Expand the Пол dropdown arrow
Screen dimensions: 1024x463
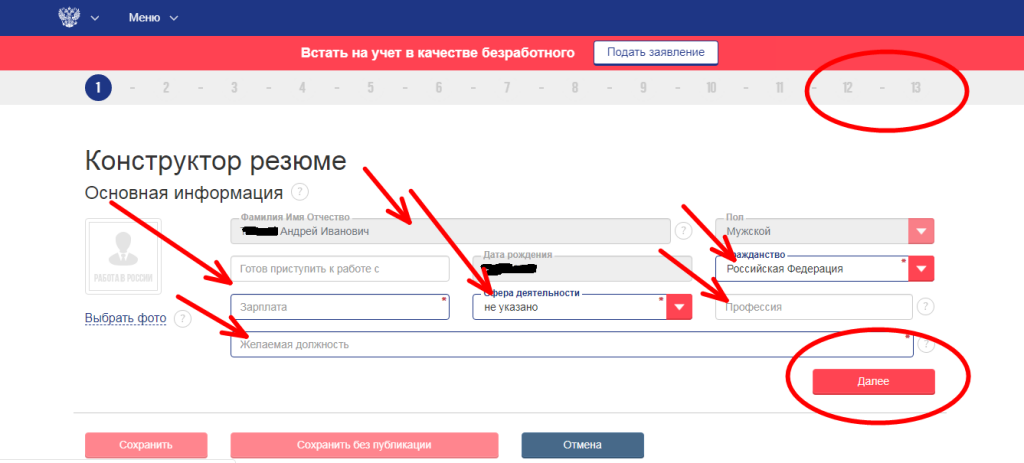point(920,231)
